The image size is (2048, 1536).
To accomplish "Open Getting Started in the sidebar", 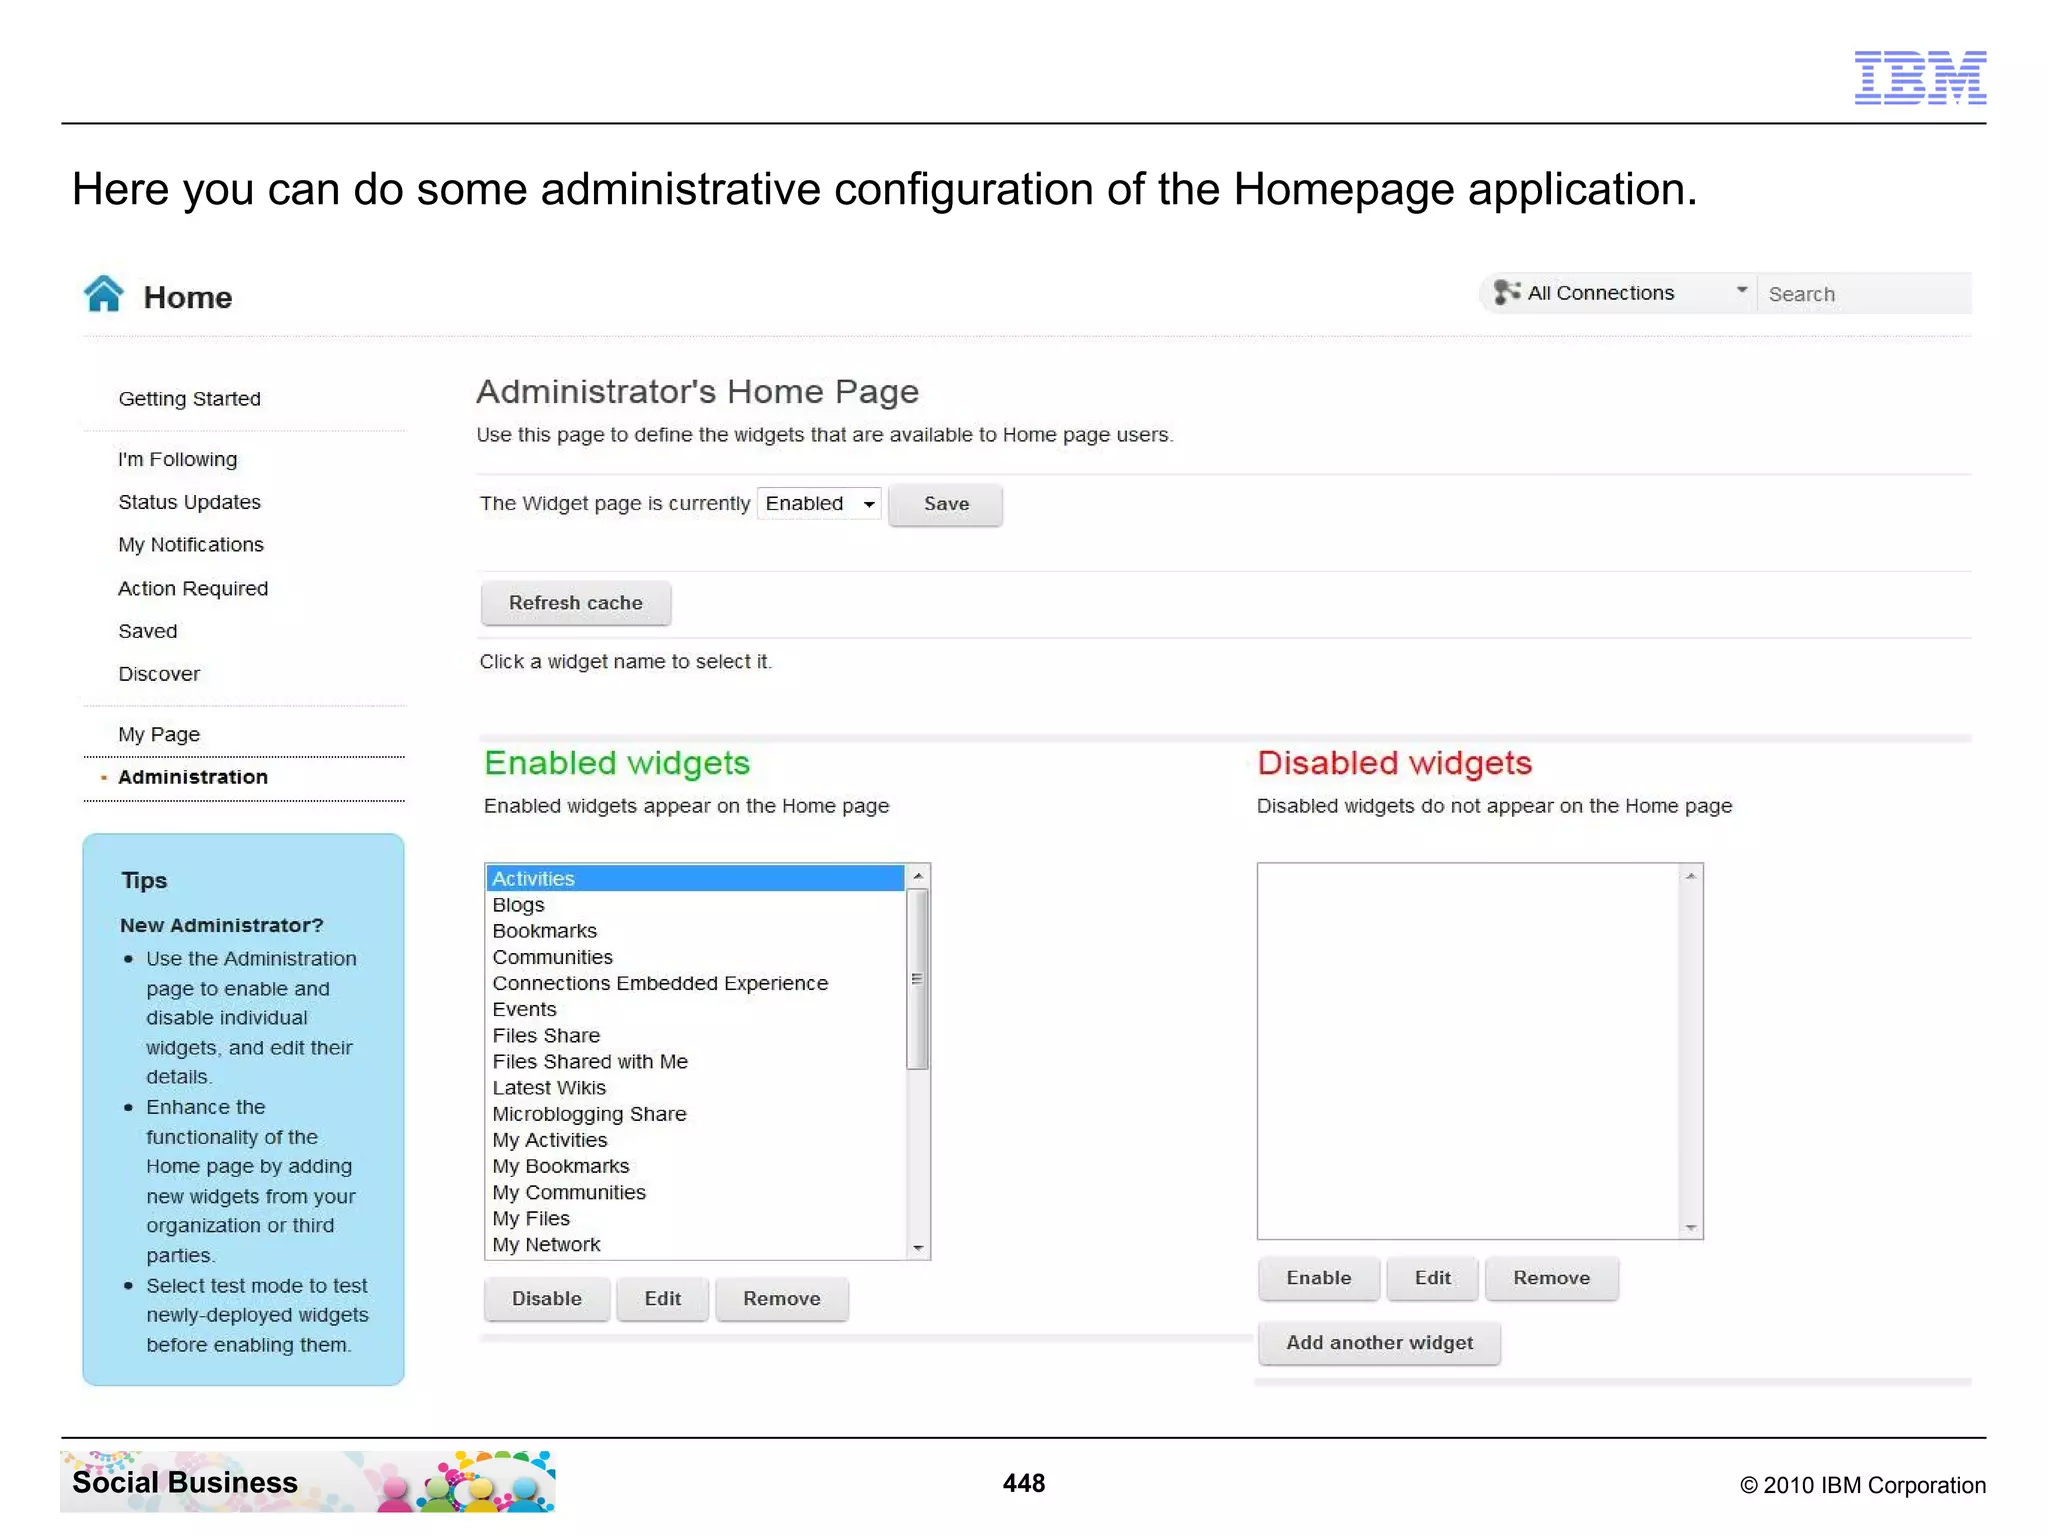I will tap(189, 399).
